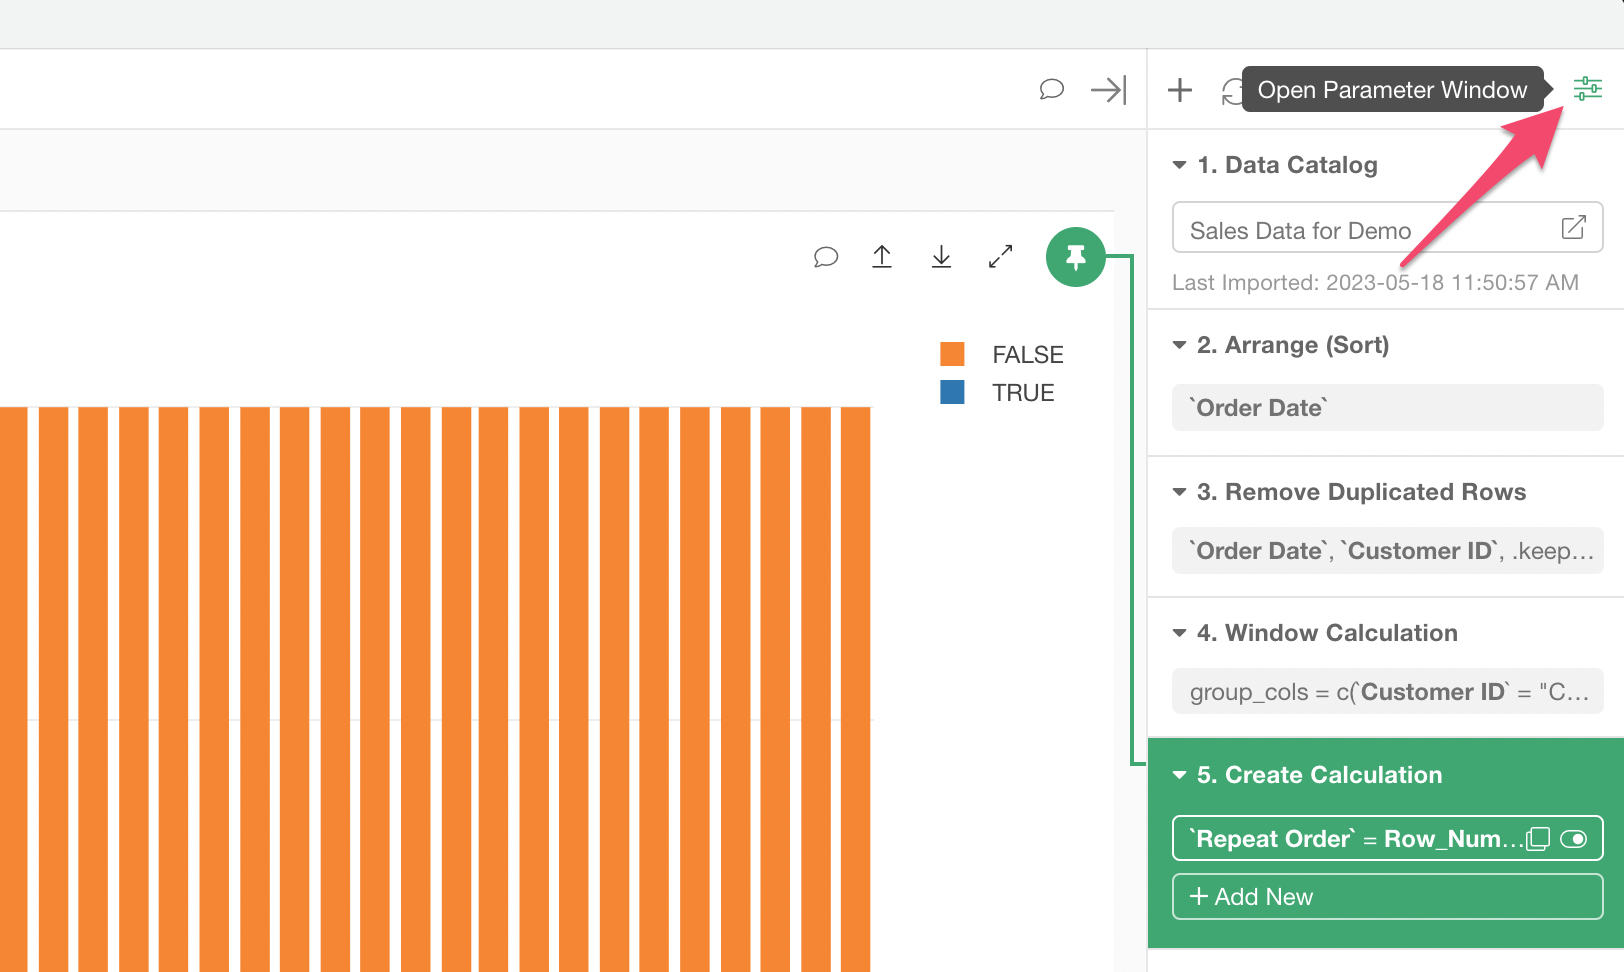The width and height of the screenshot is (1624, 972).
Task: Open the Parameter Window sliders icon
Action: pos(1587,89)
